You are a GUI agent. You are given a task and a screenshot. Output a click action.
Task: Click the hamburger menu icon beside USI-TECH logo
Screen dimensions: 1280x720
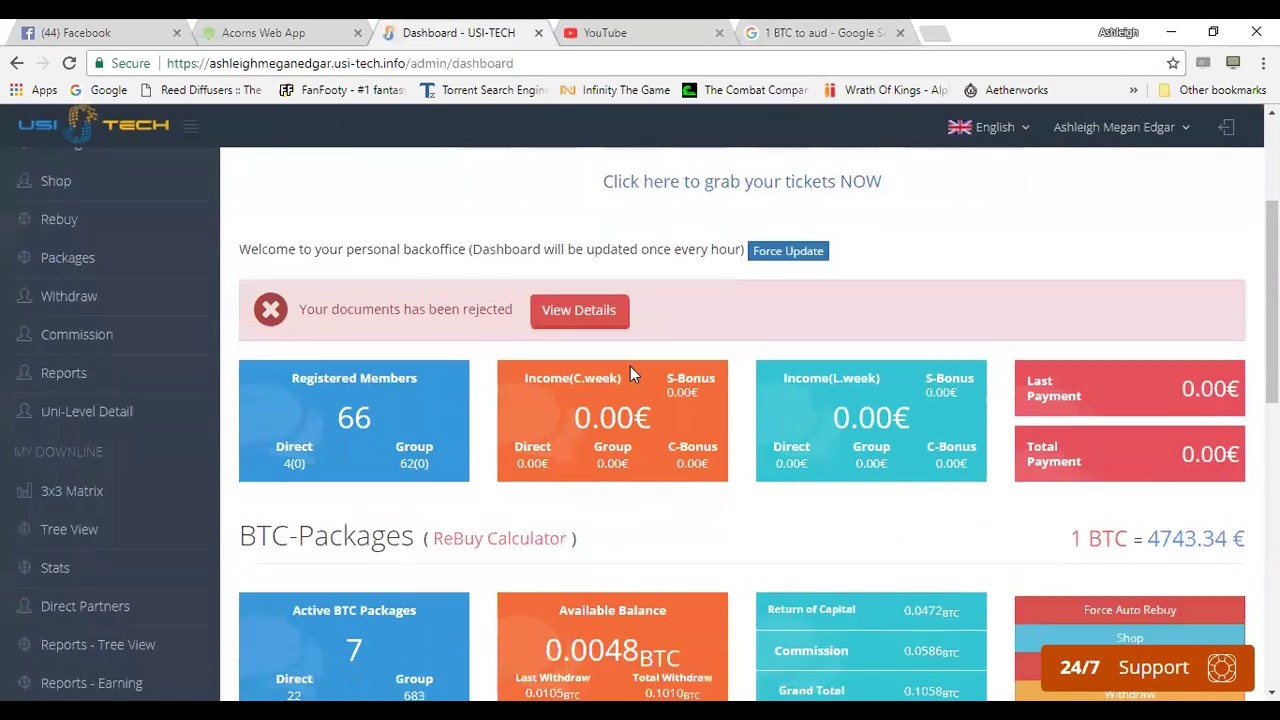191,126
